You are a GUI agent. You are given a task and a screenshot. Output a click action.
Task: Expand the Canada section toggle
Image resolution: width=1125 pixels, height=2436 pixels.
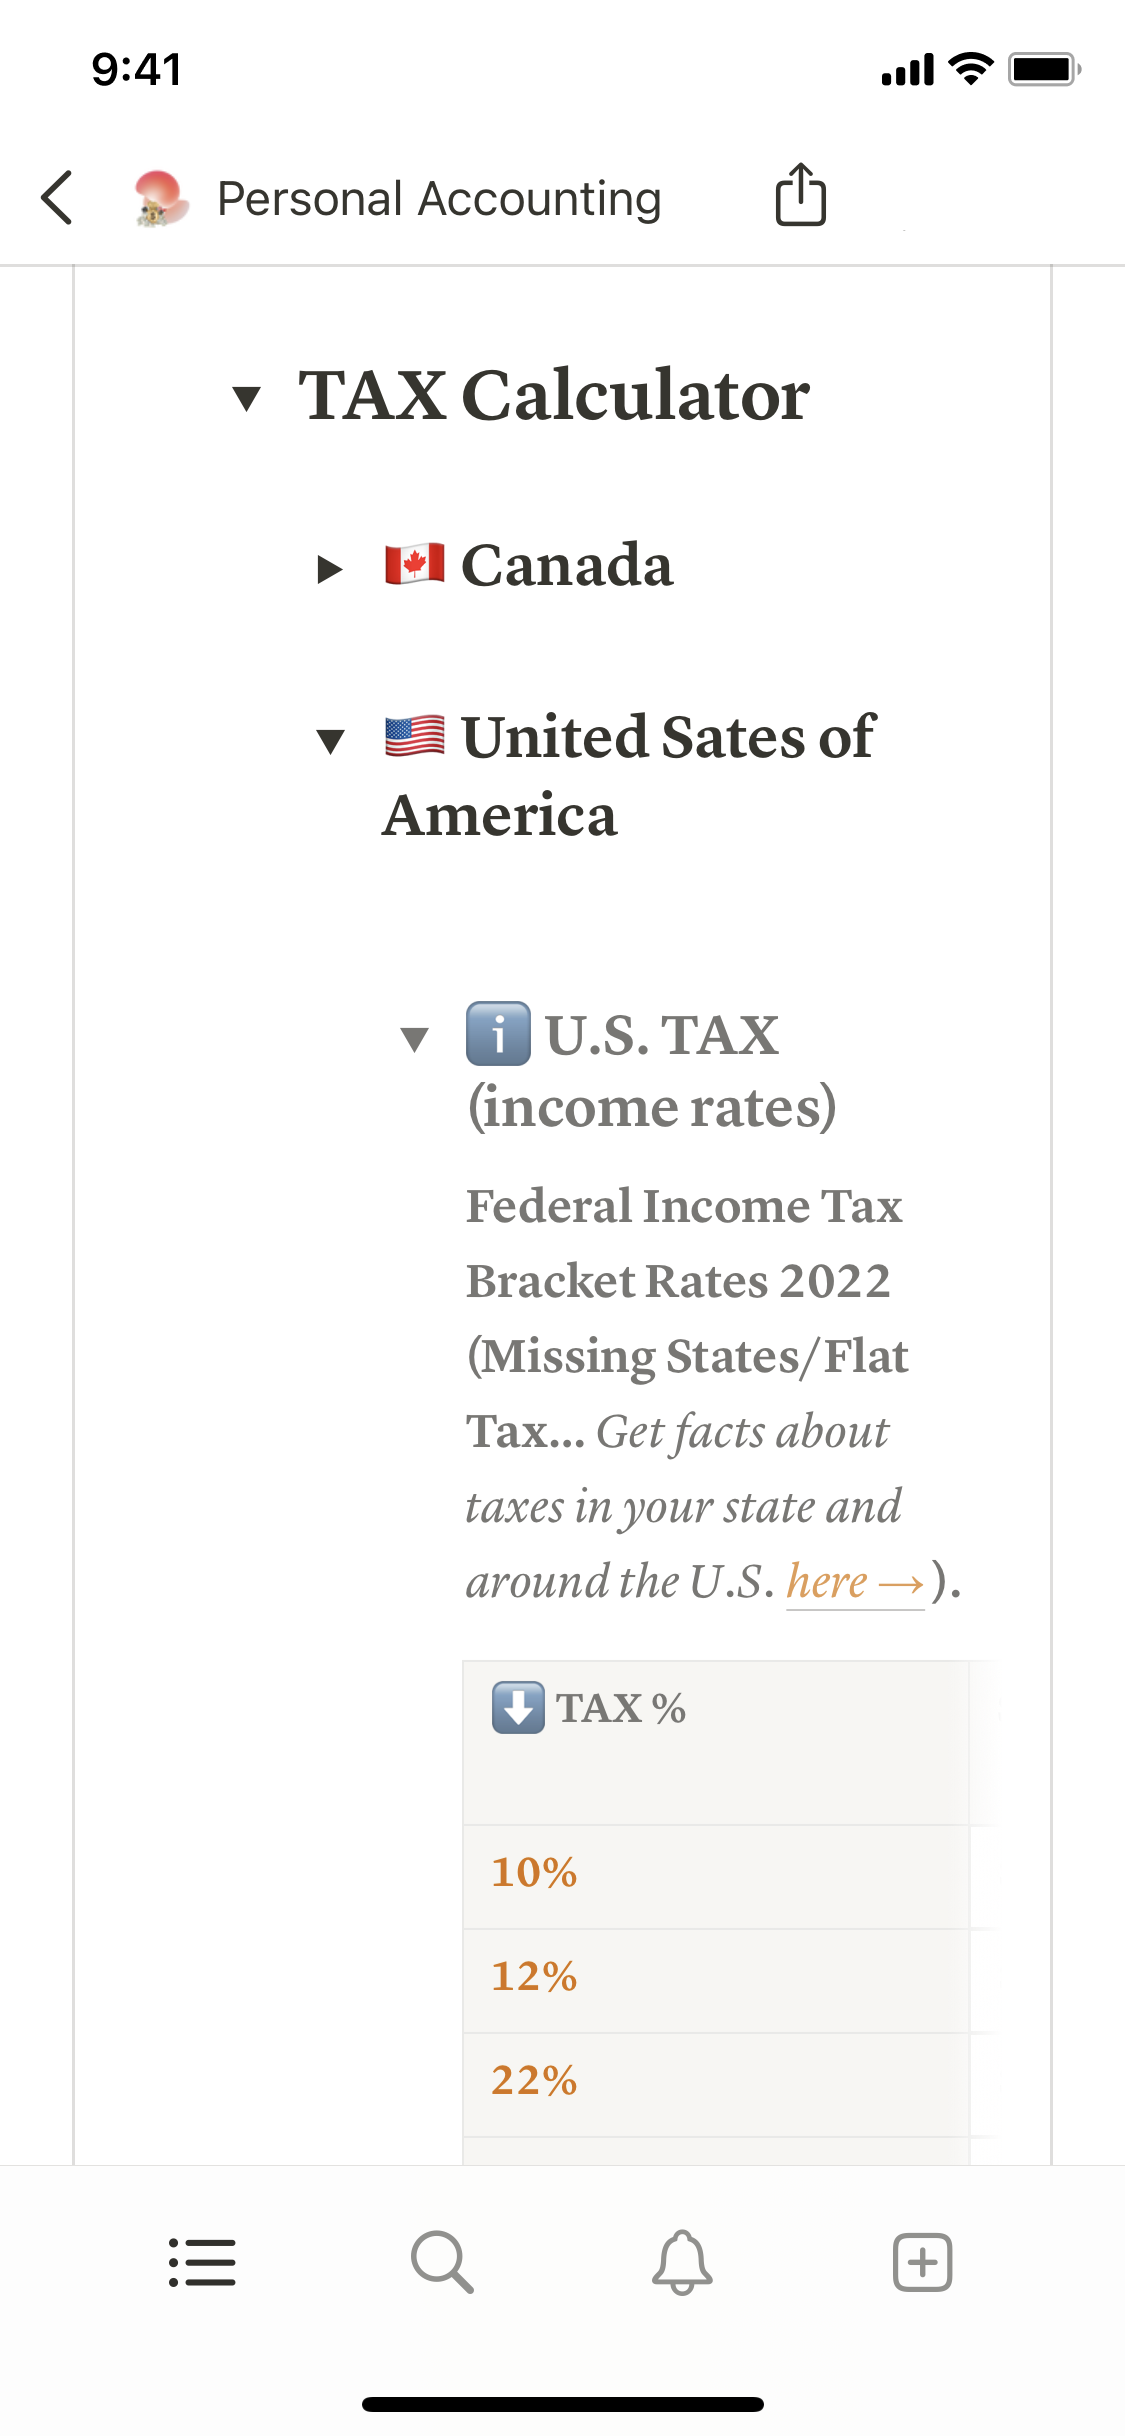click(x=329, y=569)
